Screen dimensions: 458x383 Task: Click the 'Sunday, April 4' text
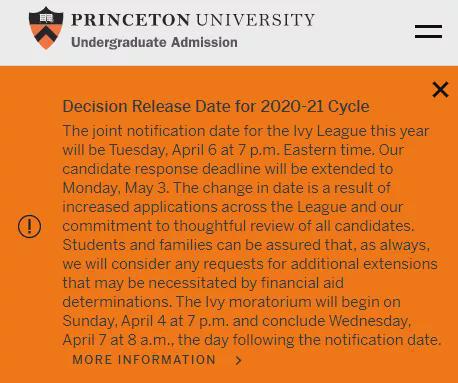(x=114, y=321)
